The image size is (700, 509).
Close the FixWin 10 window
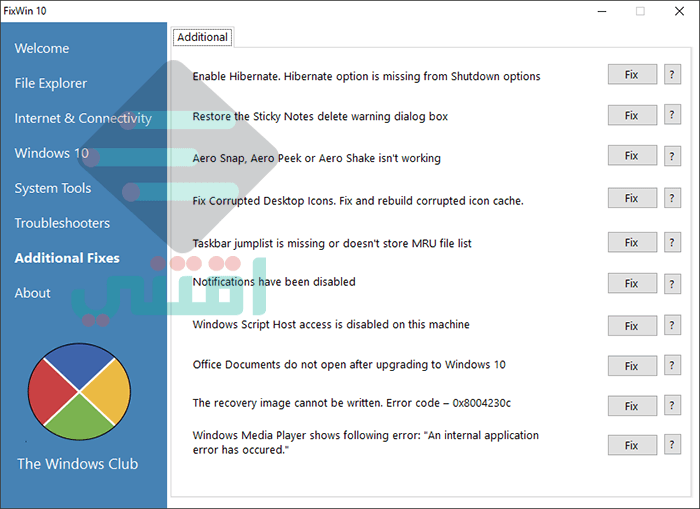click(x=679, y=11)
